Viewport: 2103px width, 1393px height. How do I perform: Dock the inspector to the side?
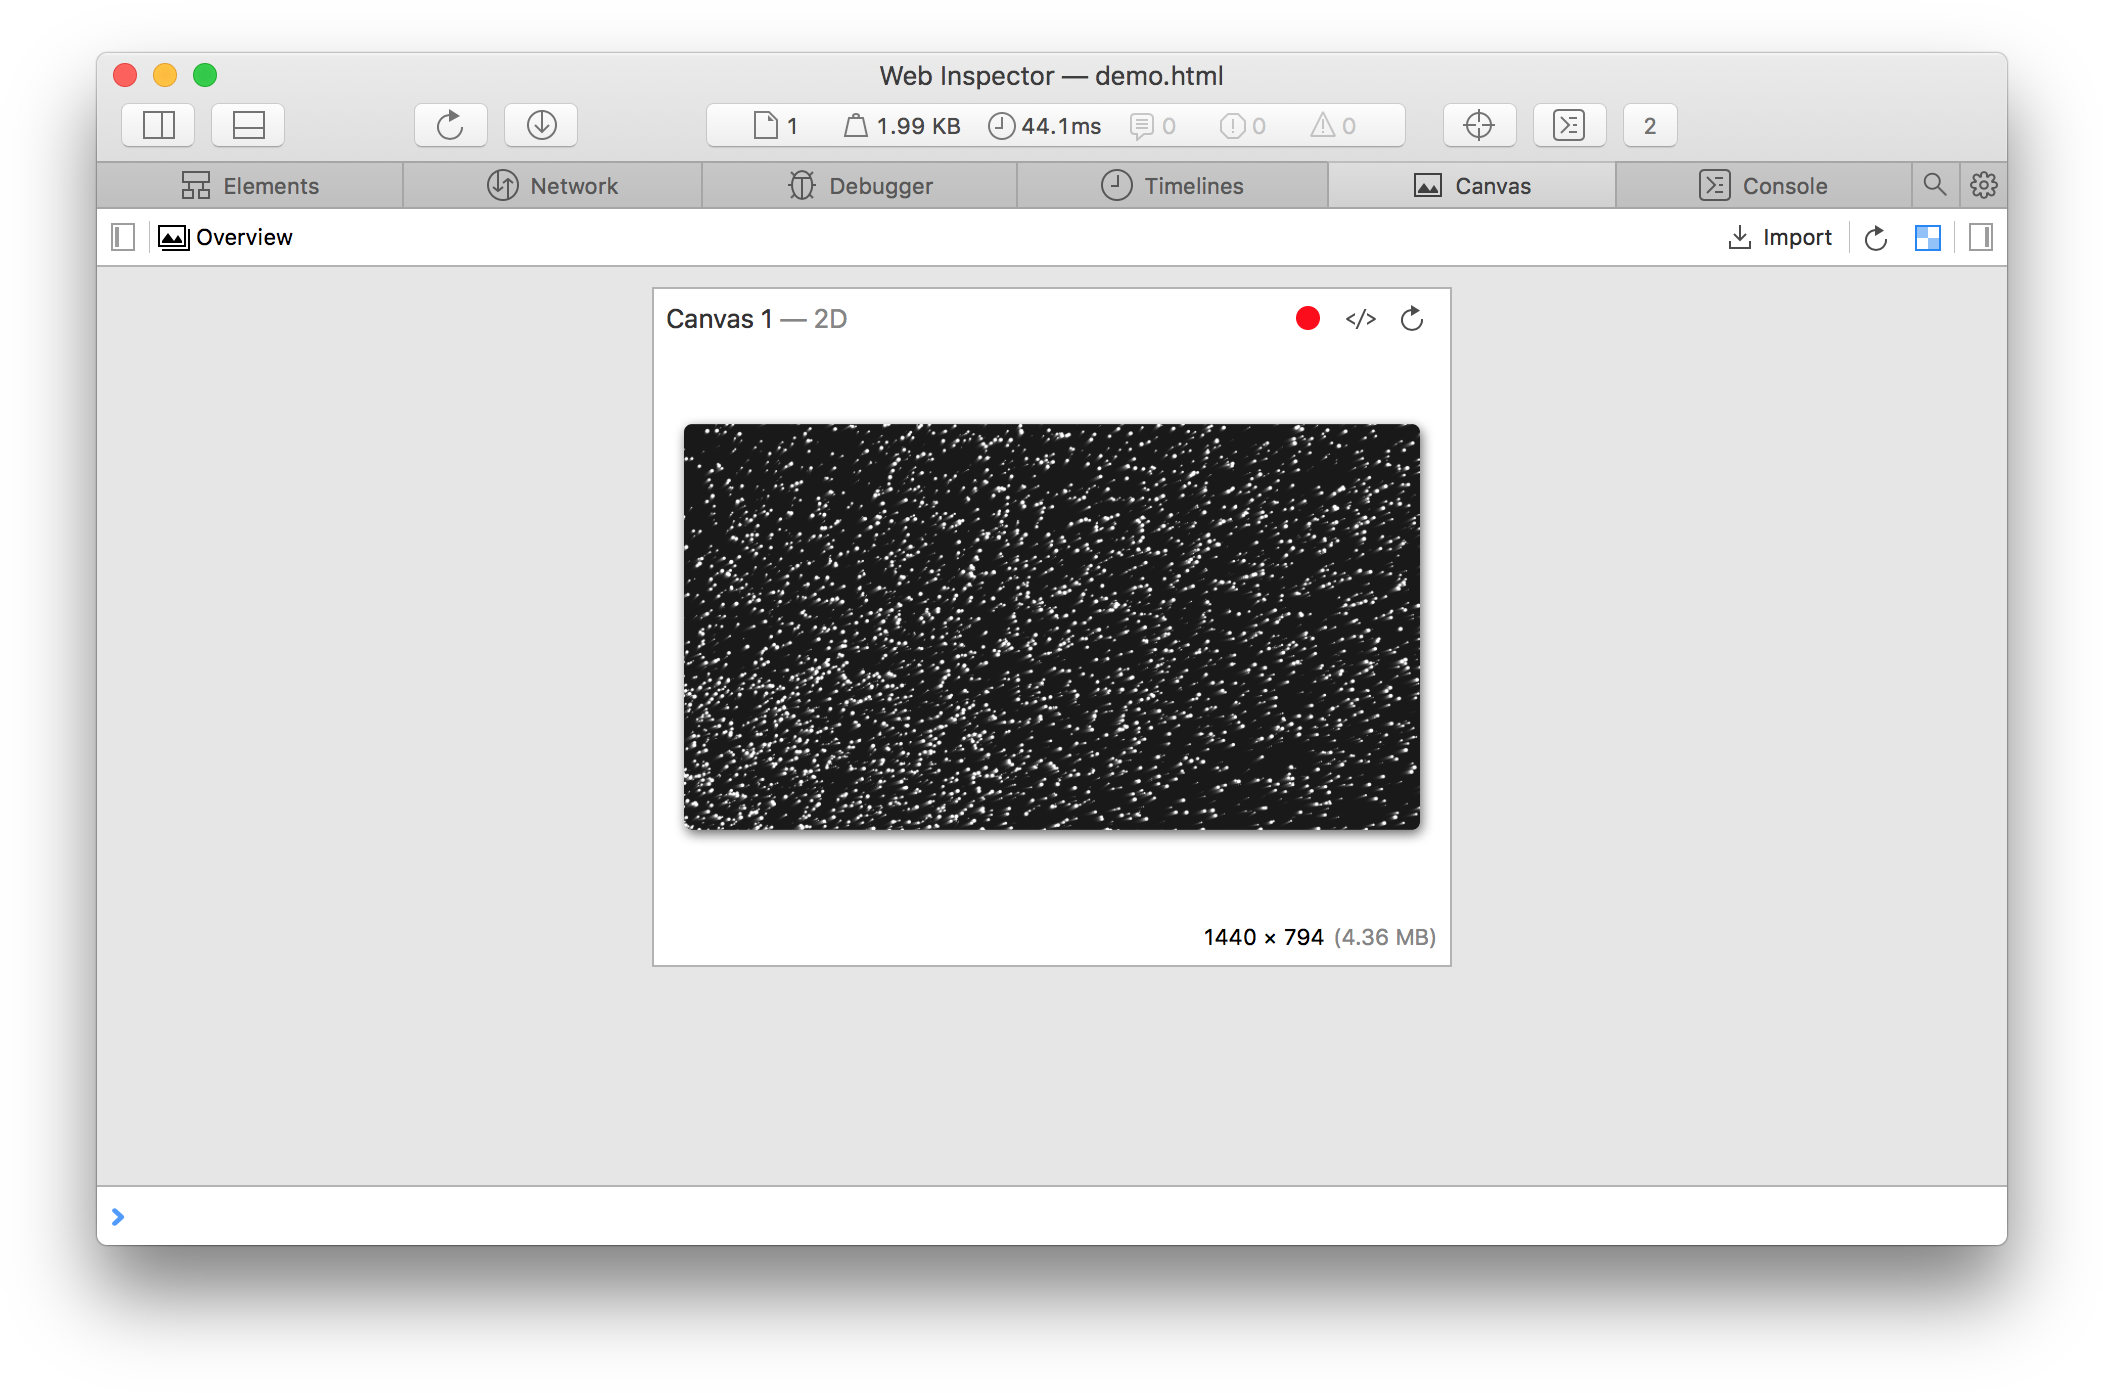(x=157, y=125)
